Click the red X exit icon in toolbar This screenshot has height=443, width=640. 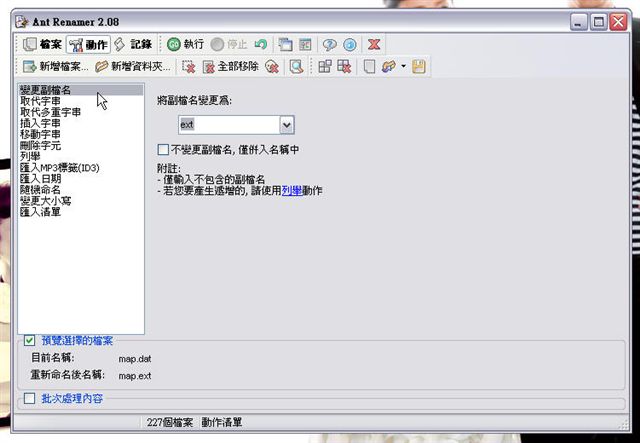[374, 44]
